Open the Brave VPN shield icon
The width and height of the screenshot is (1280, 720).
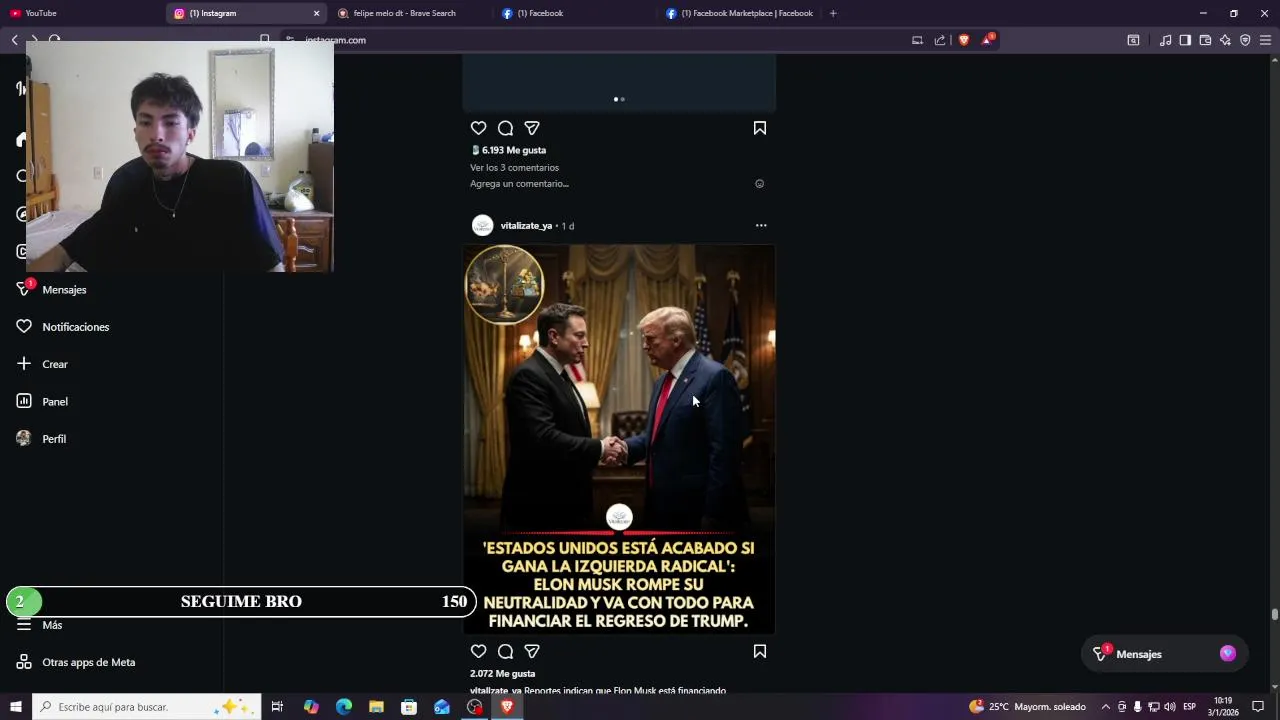point(1245,40)
